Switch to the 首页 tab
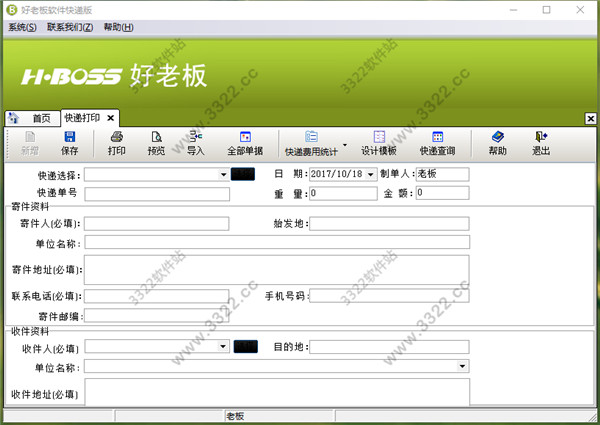Screen dimensions: 600x425 coord(33,118)
